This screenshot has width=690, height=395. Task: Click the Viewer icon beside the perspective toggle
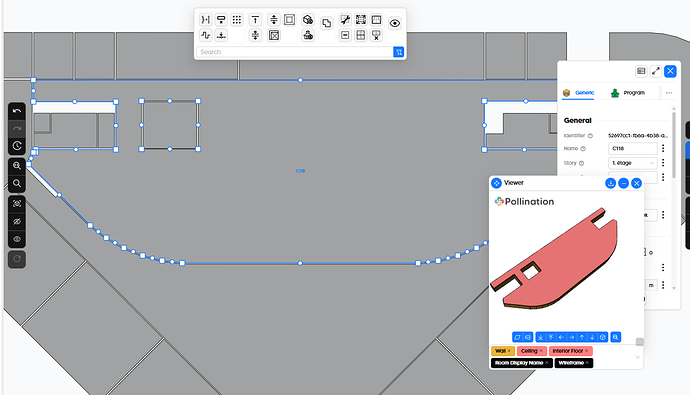point(528,337)
